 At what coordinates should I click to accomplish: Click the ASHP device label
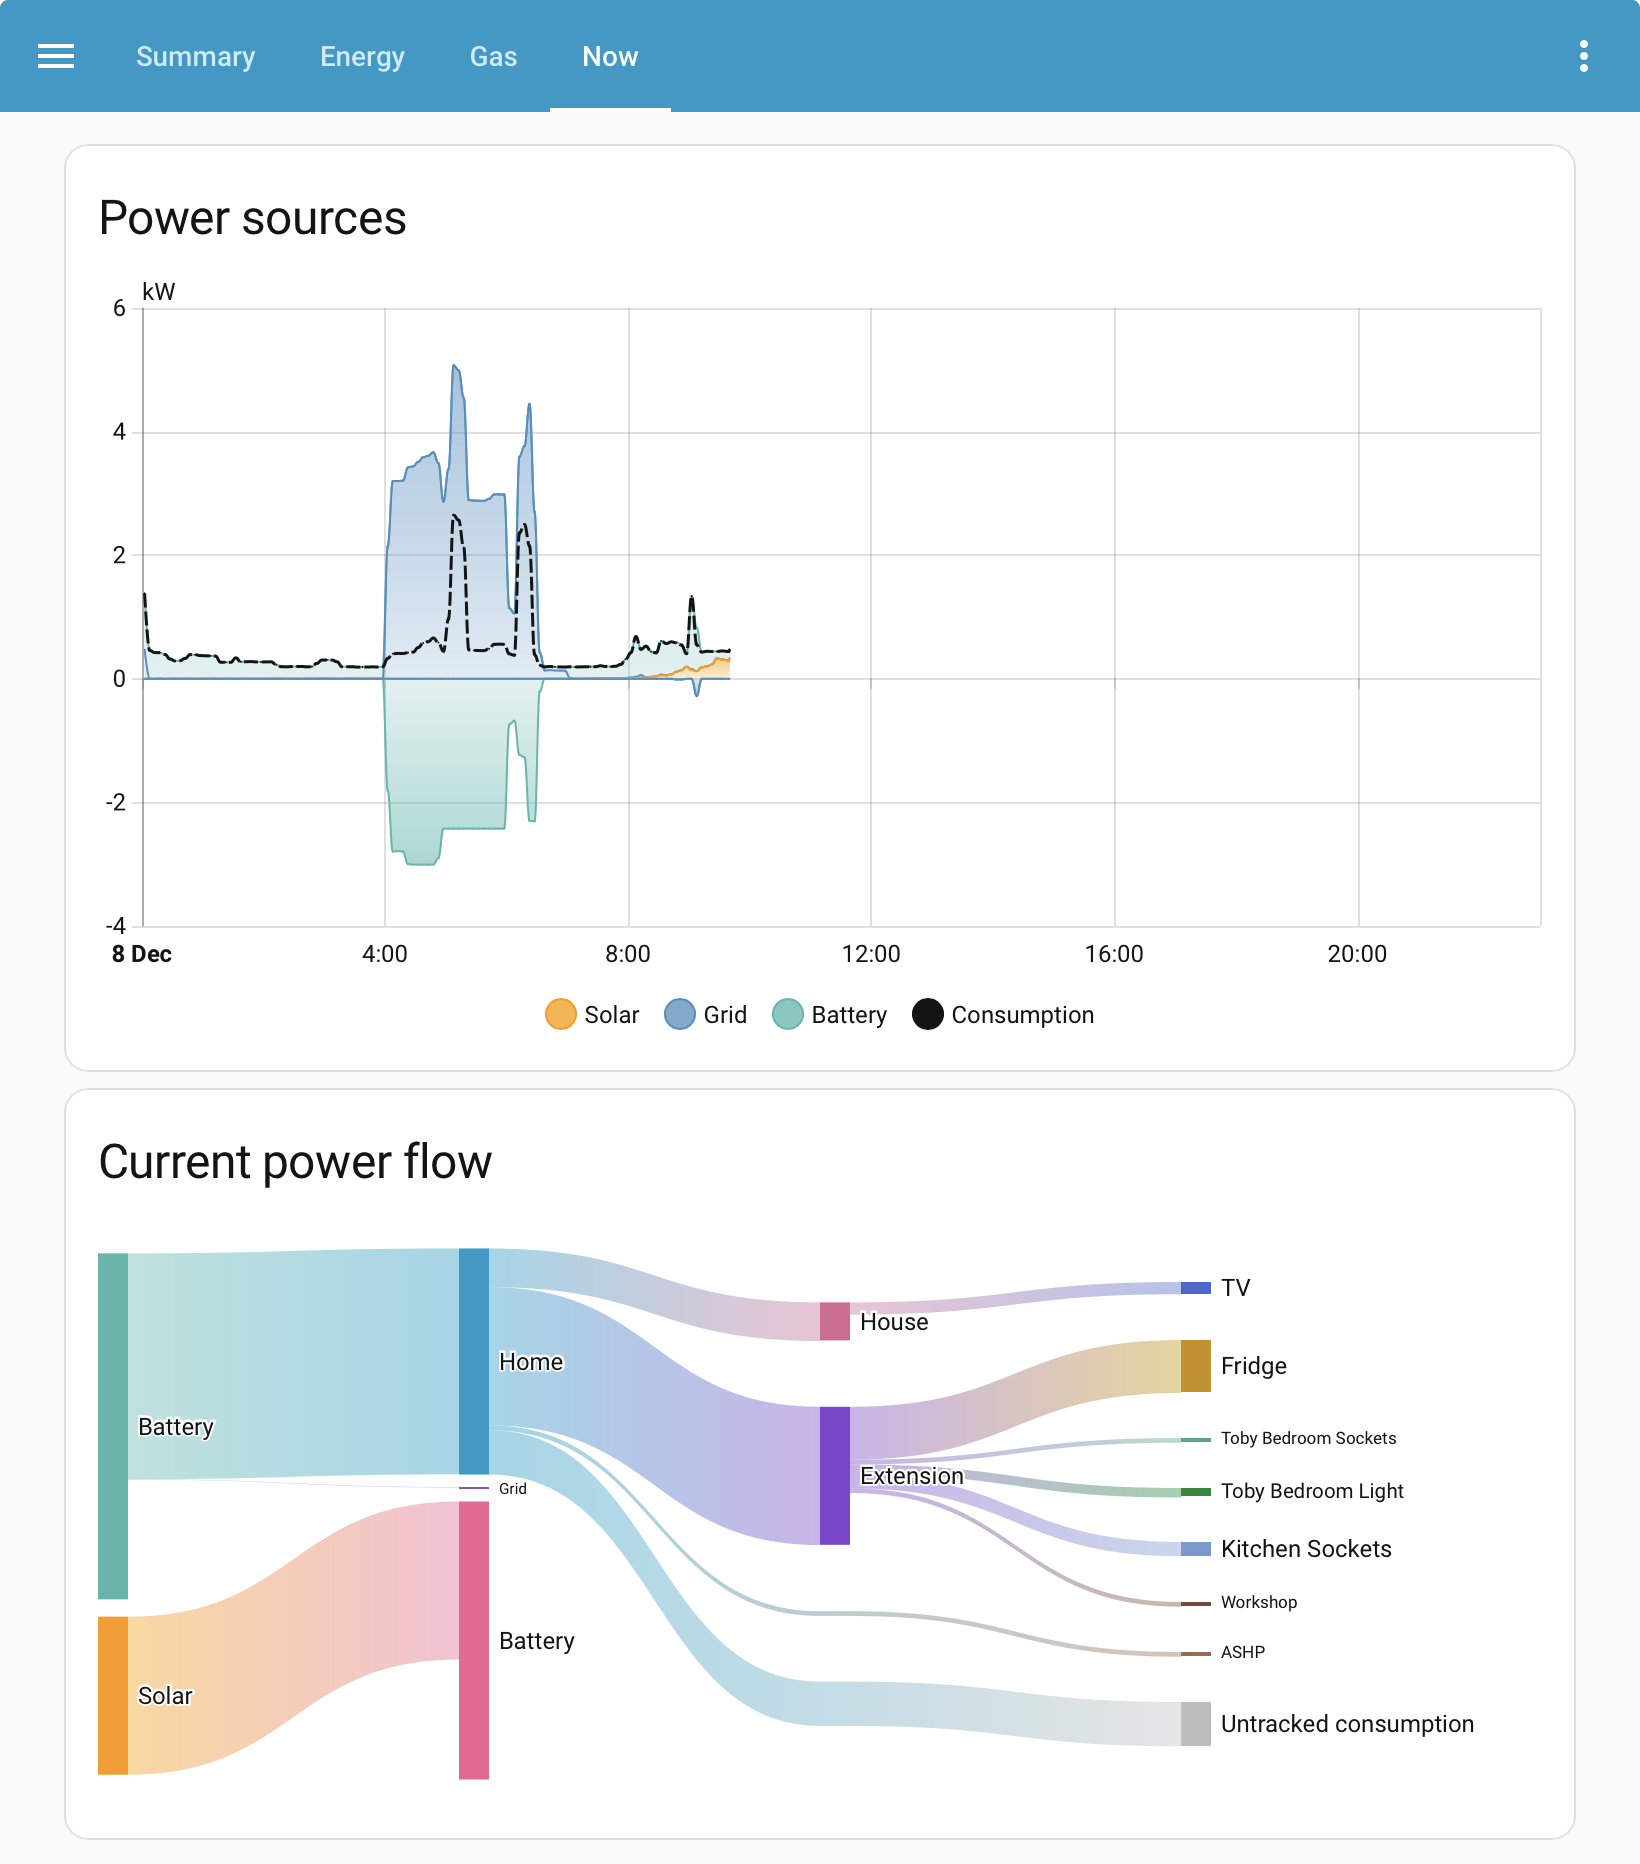pyautogui.click(x=1243, y=1652)
